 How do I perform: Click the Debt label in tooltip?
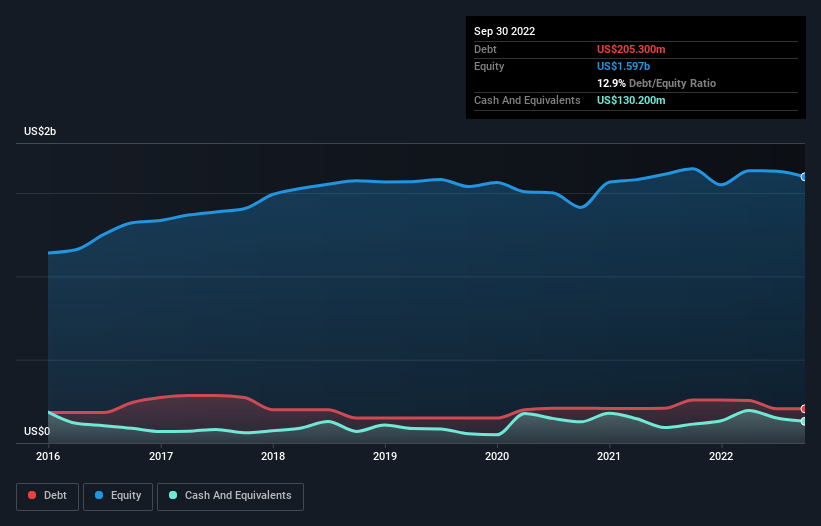tap(485, 49)
